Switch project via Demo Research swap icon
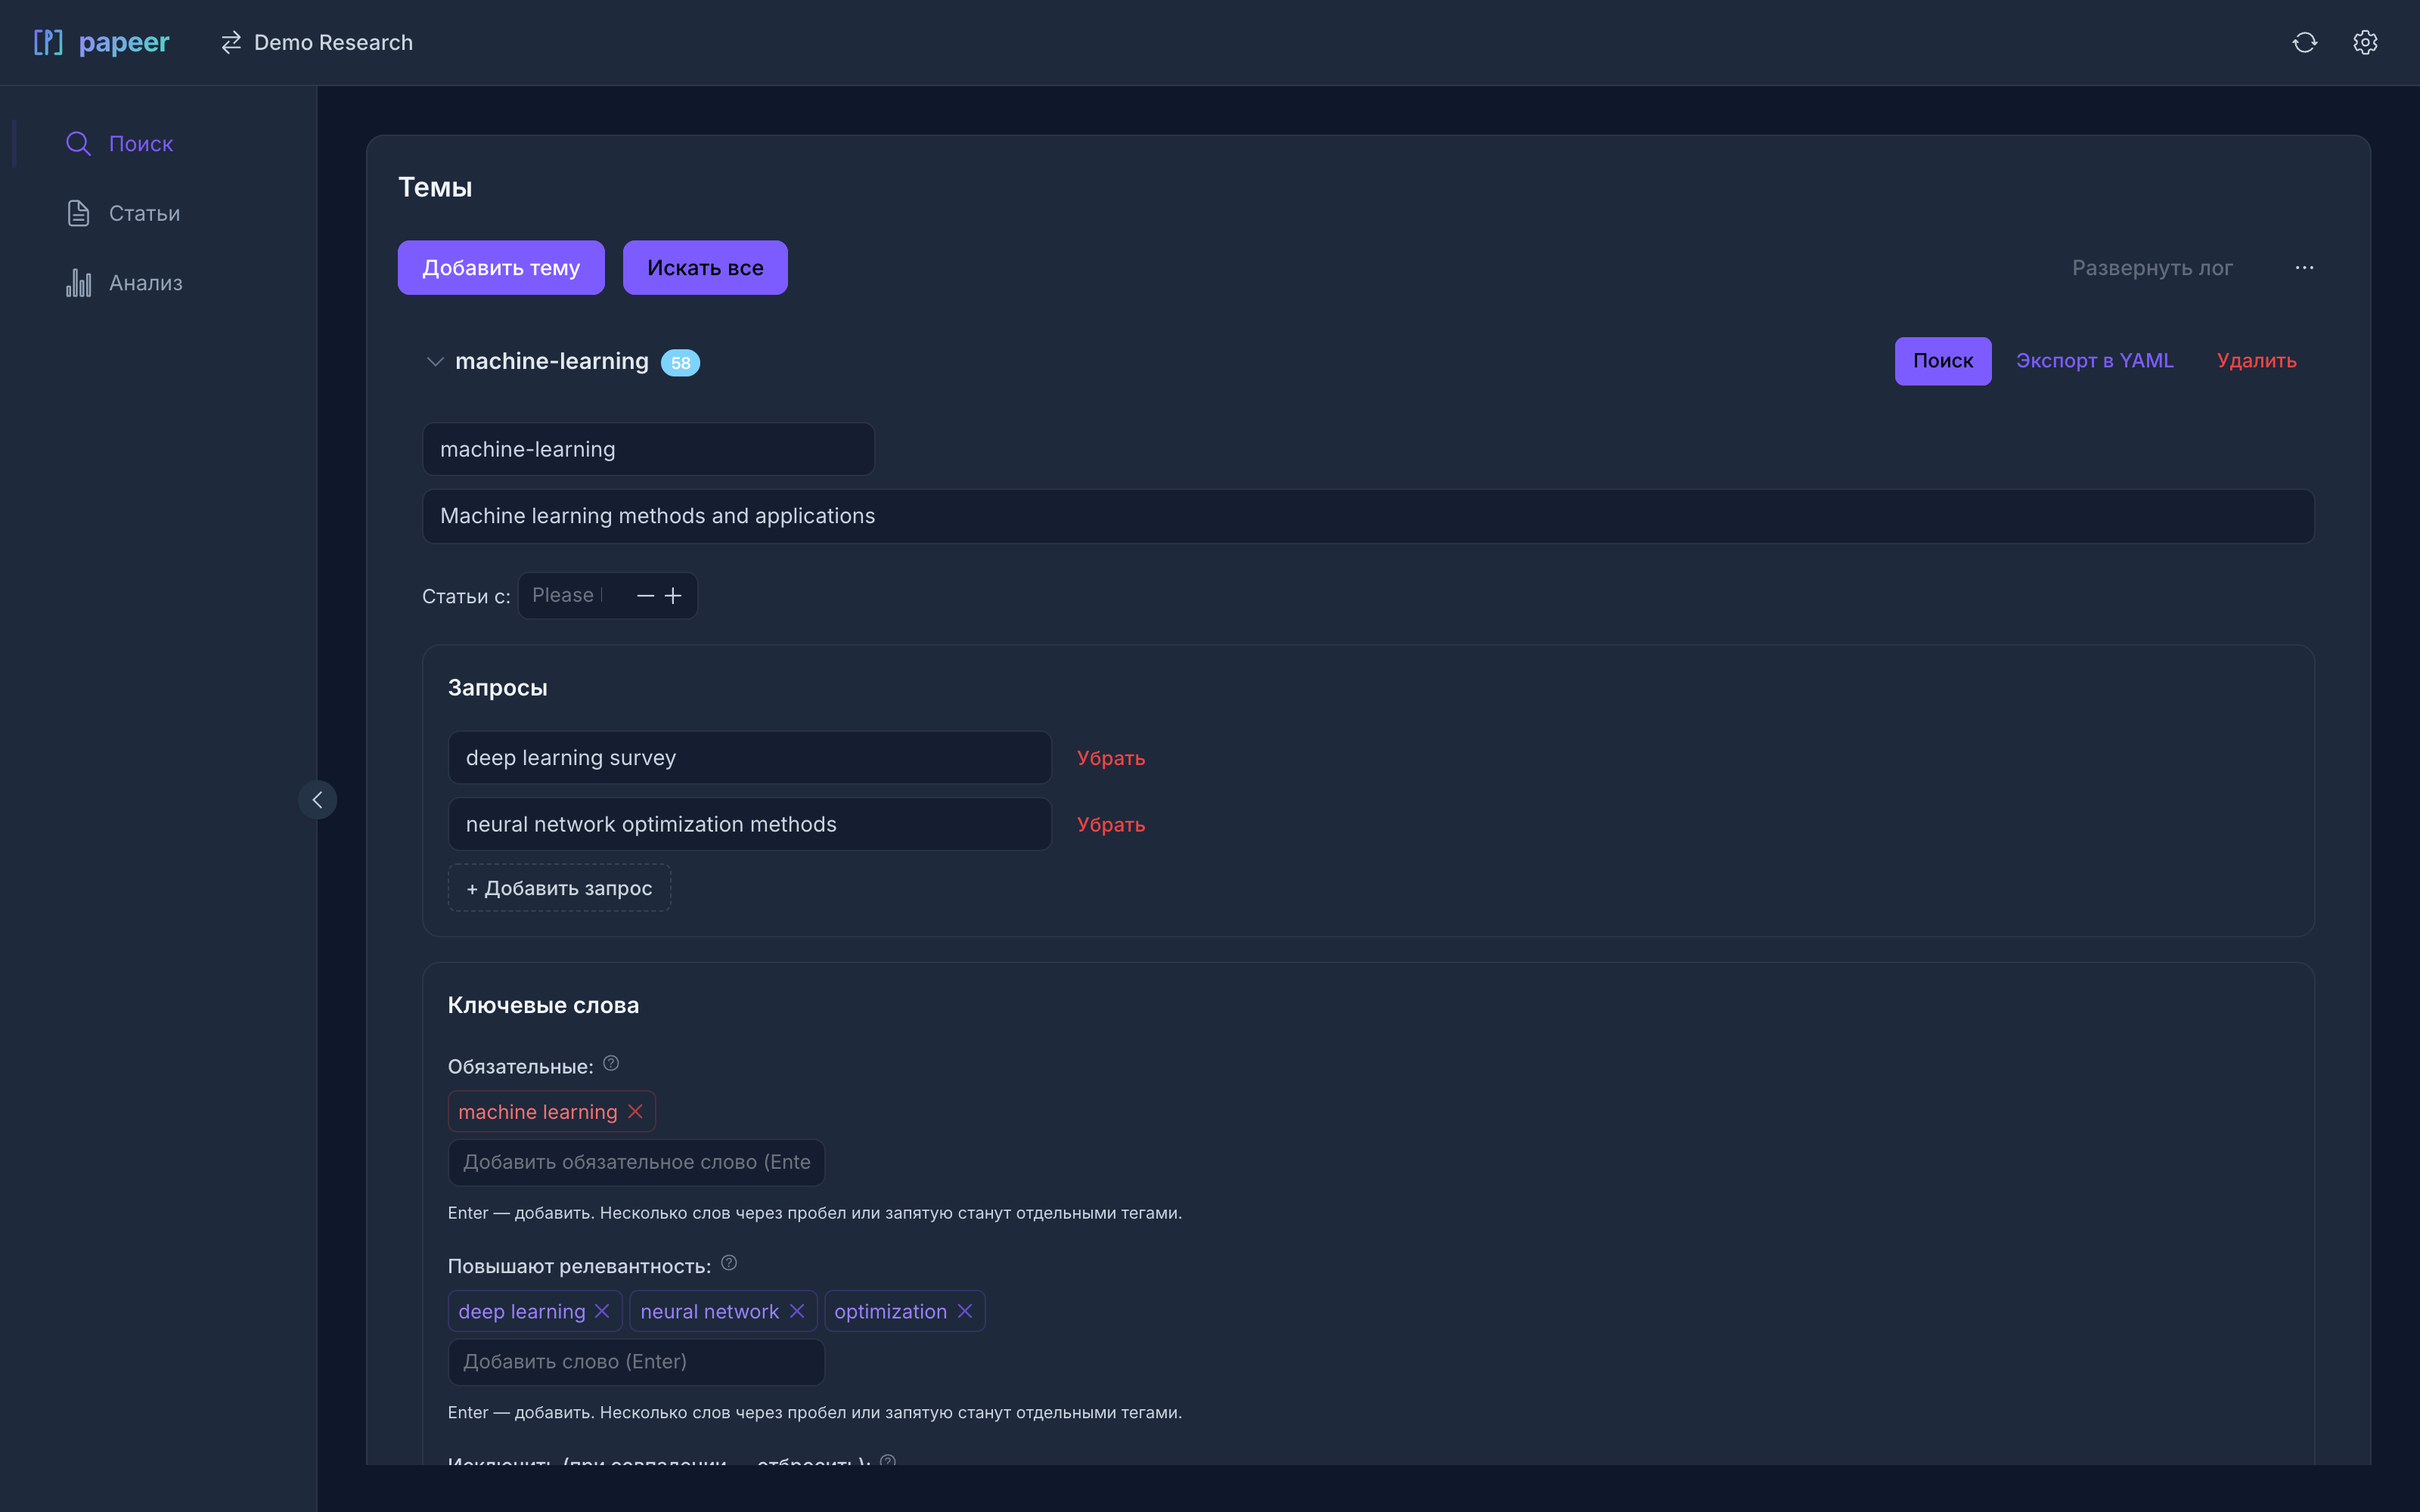 pos(231,42)
